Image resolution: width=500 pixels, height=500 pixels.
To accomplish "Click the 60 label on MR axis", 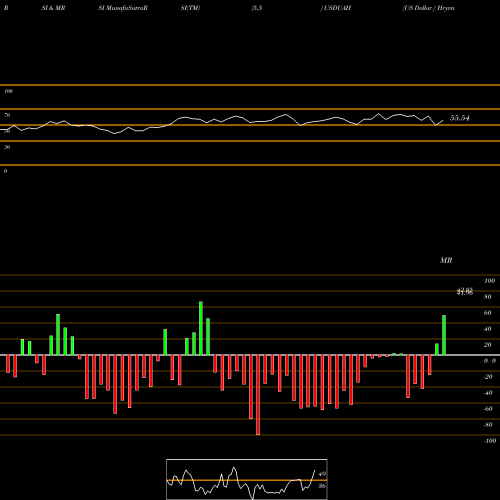I will pos(487,313).
